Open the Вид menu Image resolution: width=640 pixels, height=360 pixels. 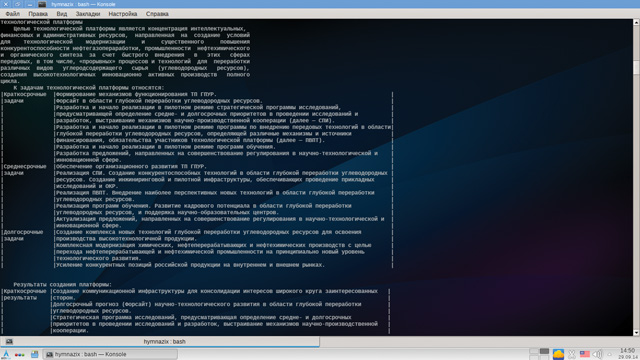[x=62, y=14]
